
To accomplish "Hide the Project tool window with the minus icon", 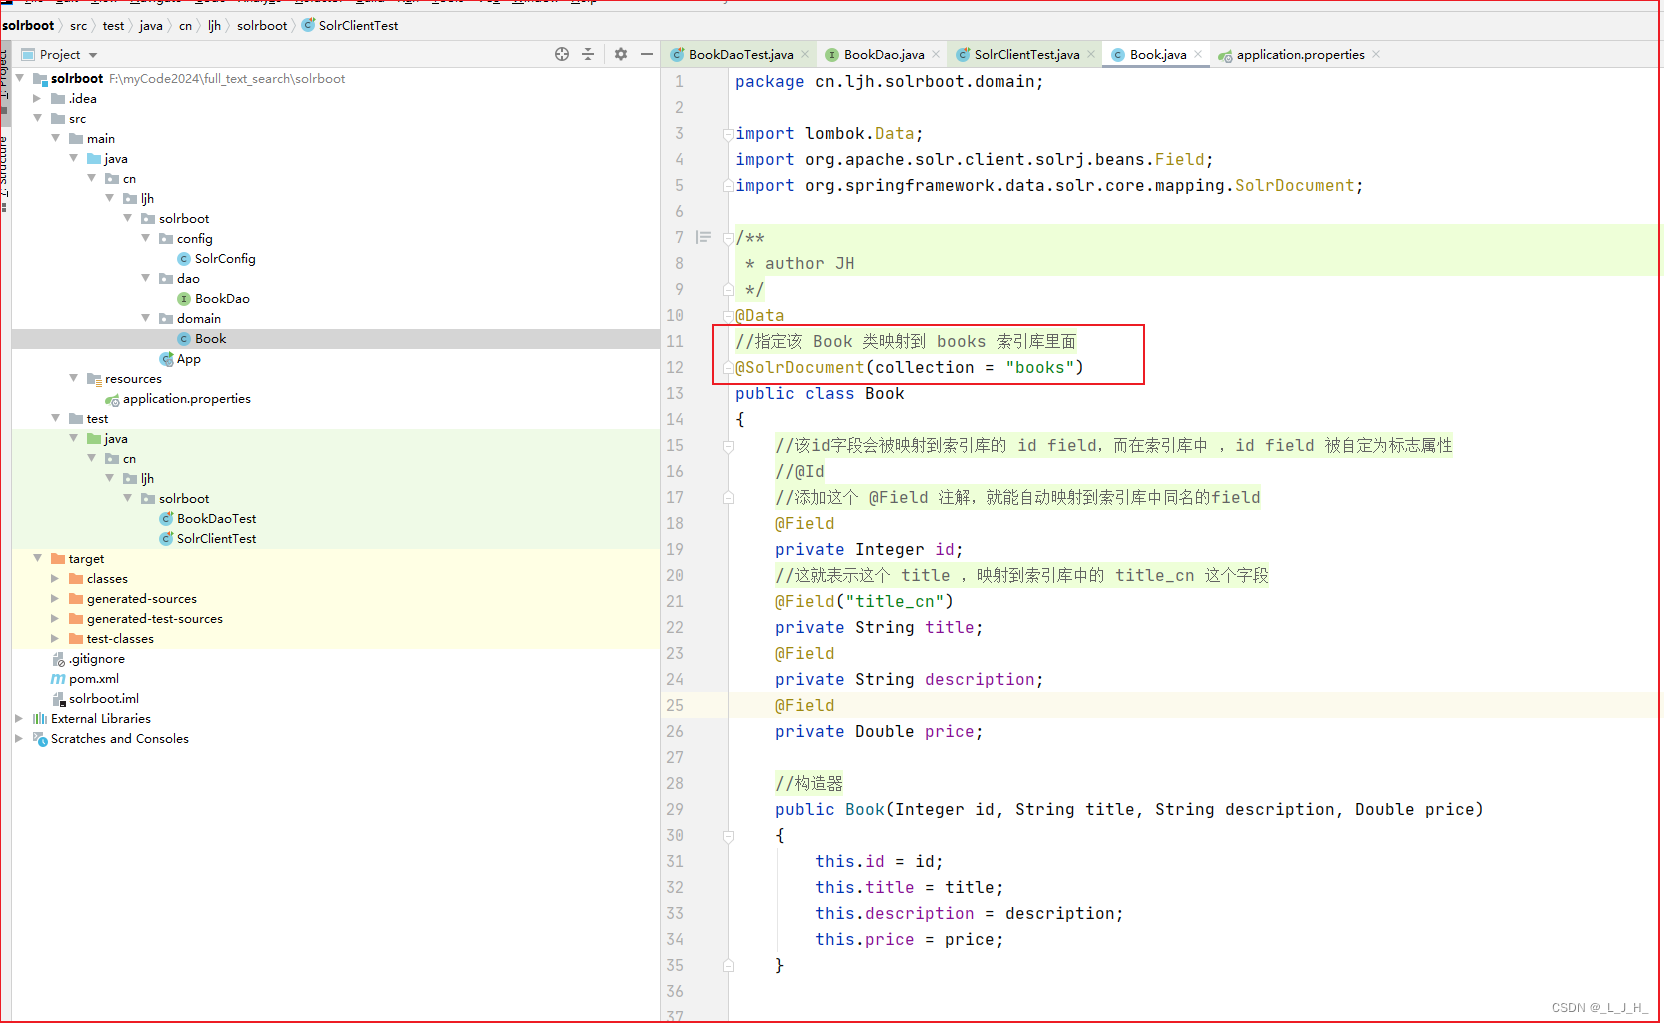I will (x=646, y=54).
